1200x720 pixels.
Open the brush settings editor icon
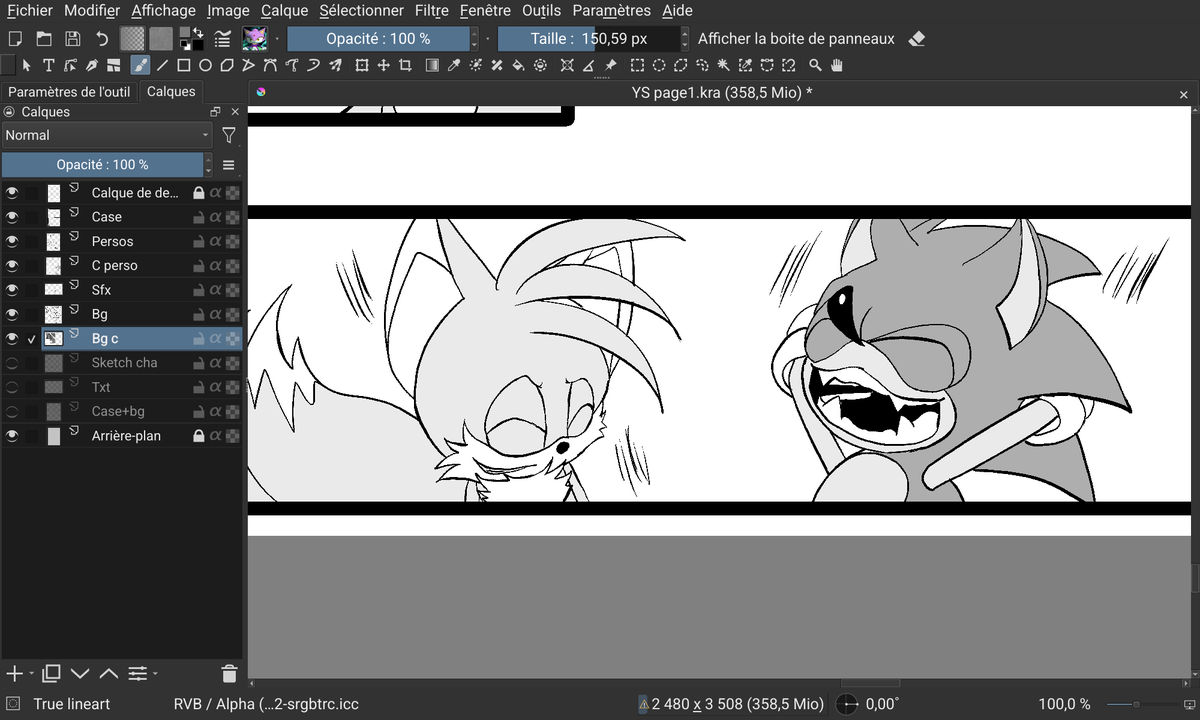[x=223, y=39]
